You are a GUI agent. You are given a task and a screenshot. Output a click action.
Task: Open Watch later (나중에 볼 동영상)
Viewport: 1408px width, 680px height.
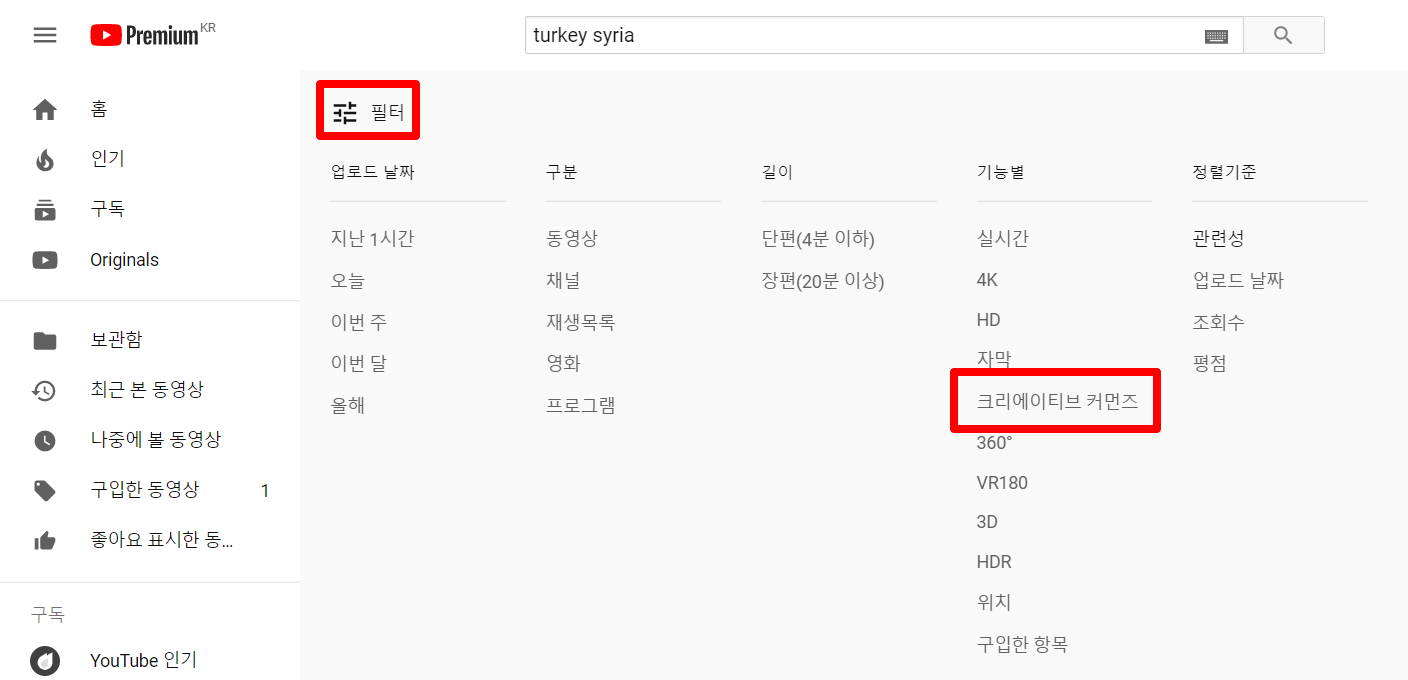click(155, 440)
